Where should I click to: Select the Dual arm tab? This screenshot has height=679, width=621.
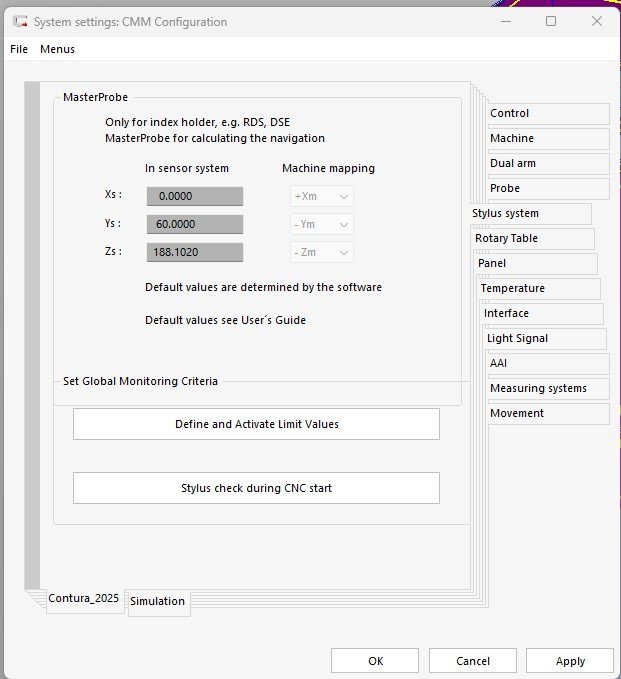click(x=546, y=164)
